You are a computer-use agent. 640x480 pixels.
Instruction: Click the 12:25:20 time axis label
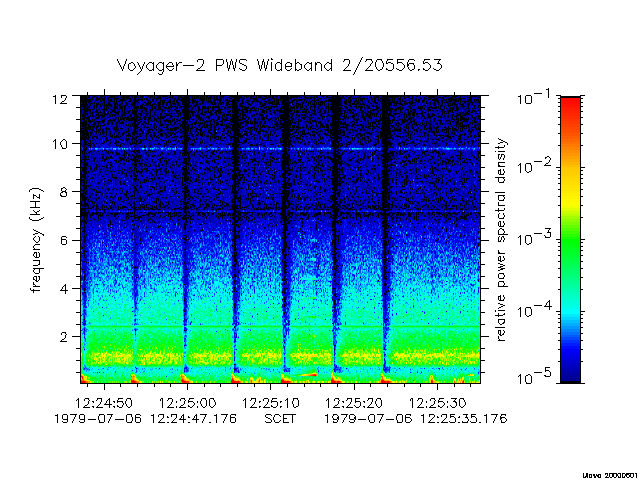(x=354, y=404)
